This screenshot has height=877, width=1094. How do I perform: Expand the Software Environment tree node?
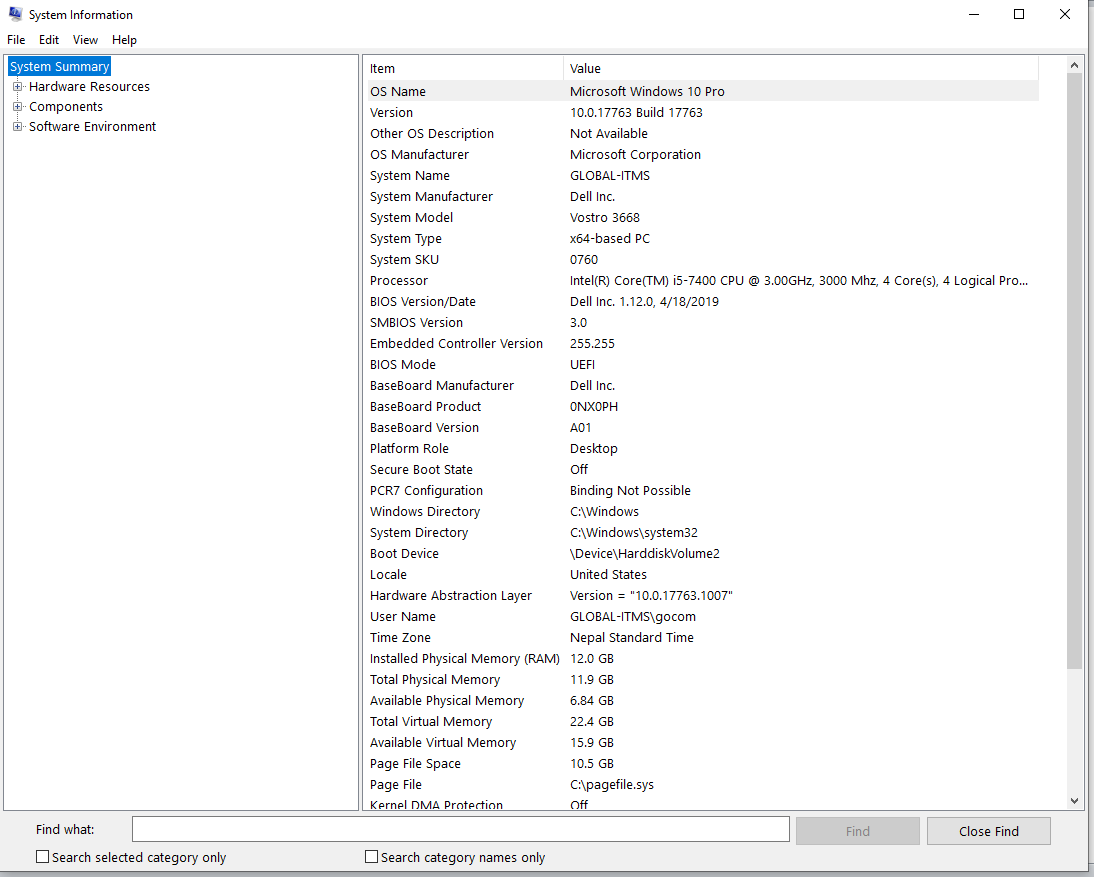click(17, 127)
